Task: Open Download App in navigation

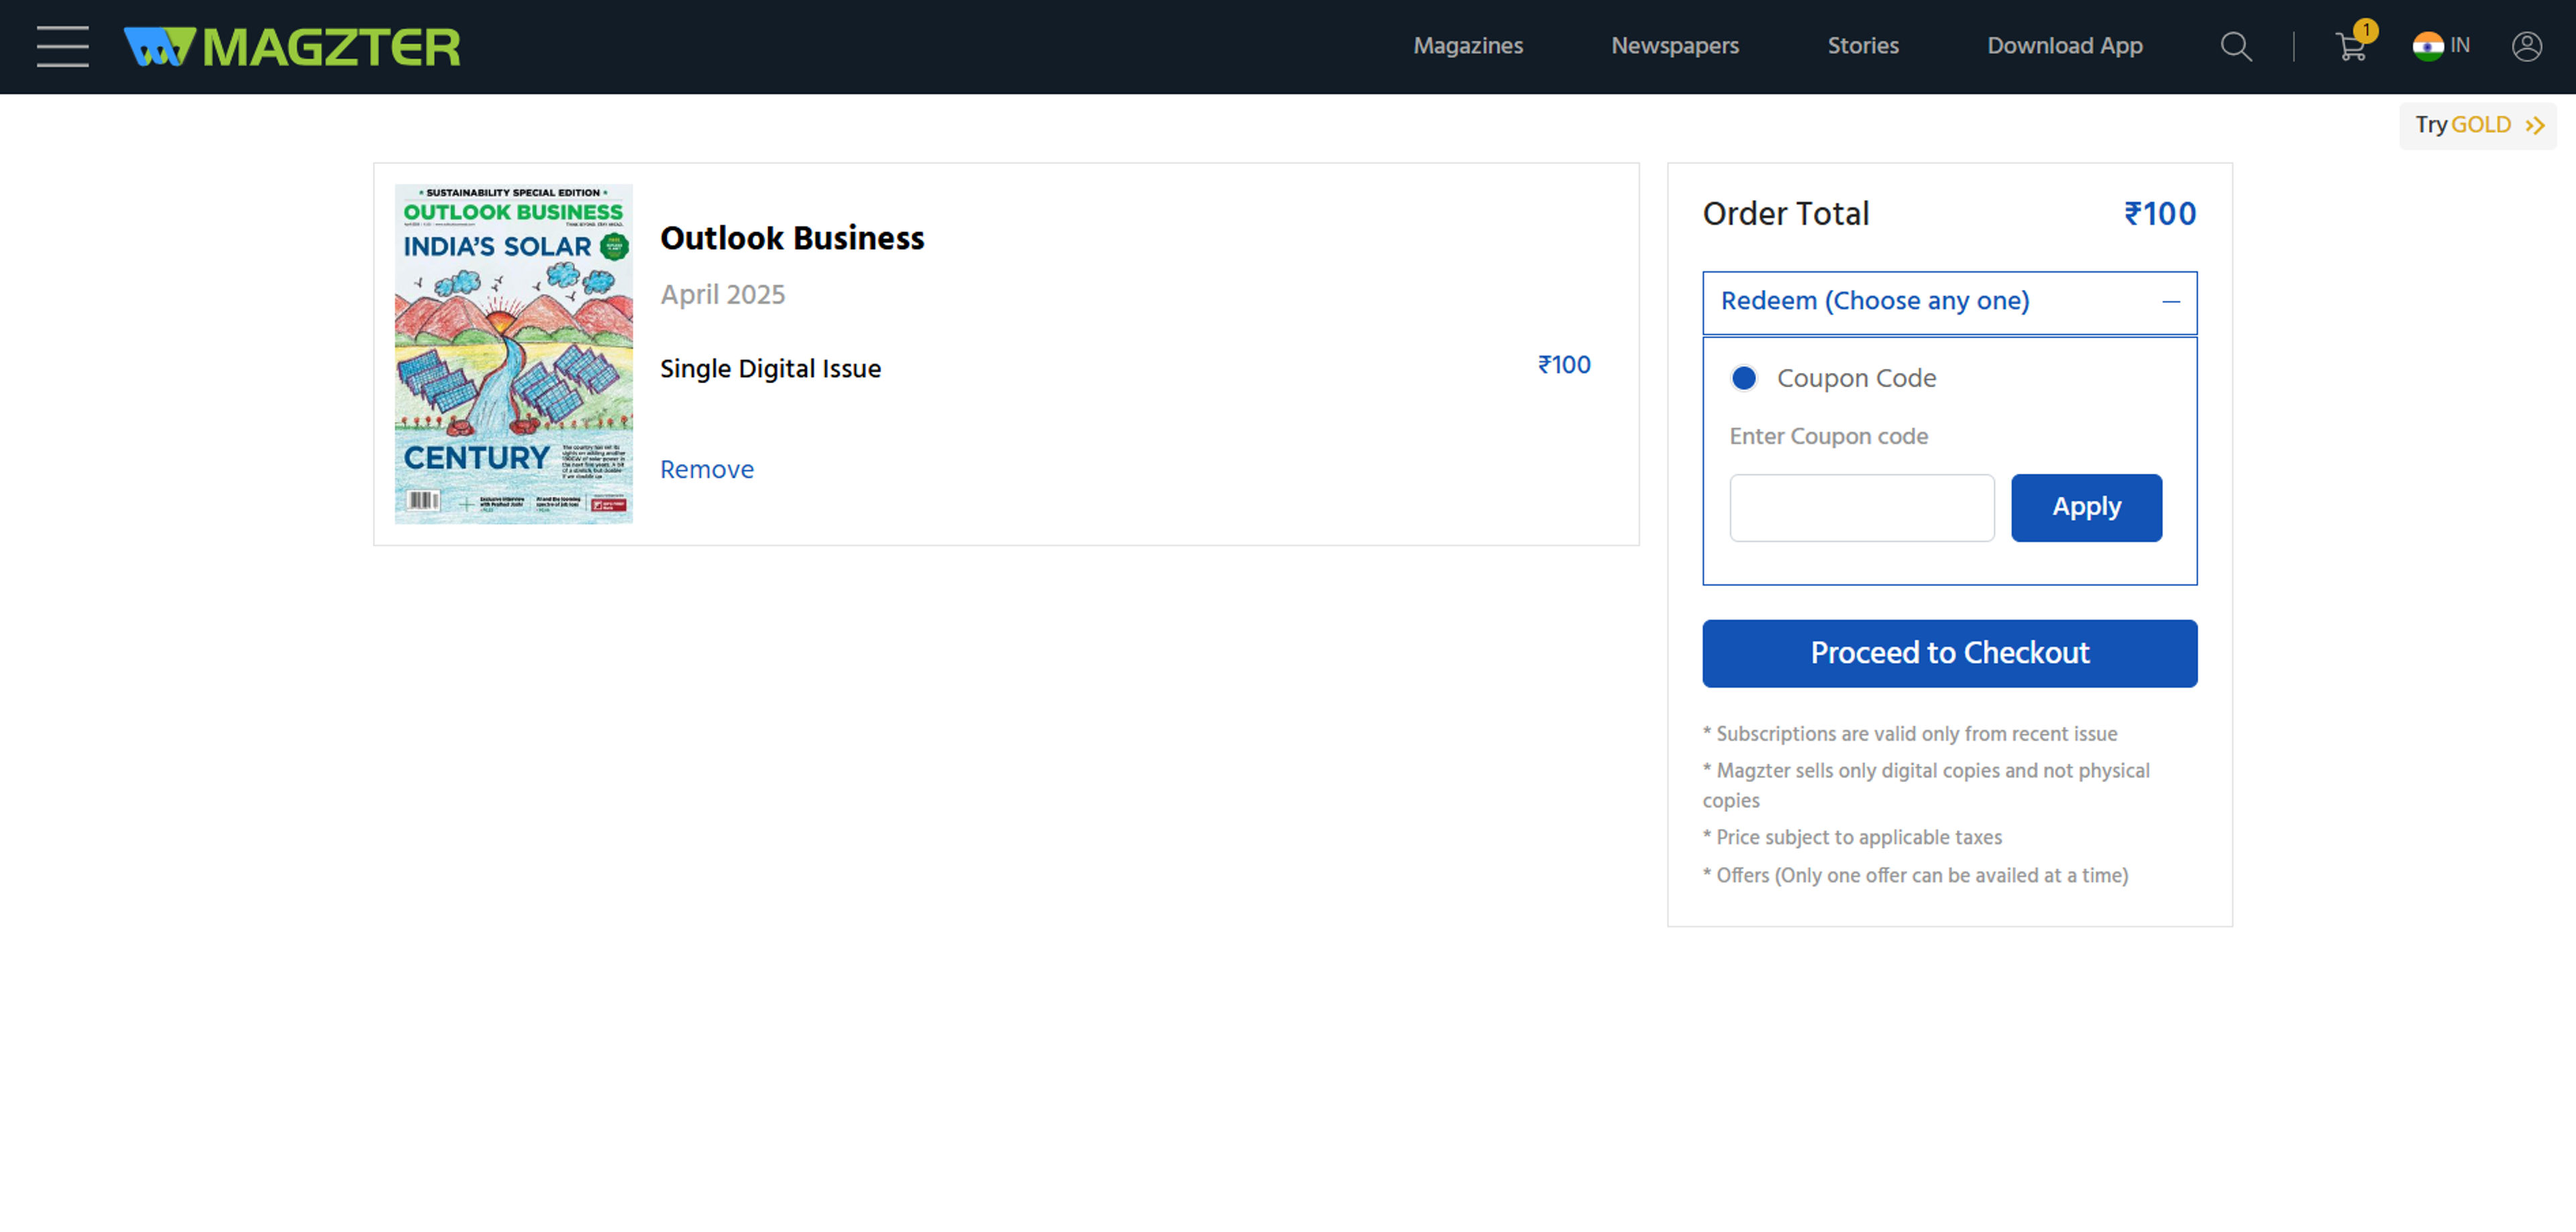Action: (x=2064, y=46)
